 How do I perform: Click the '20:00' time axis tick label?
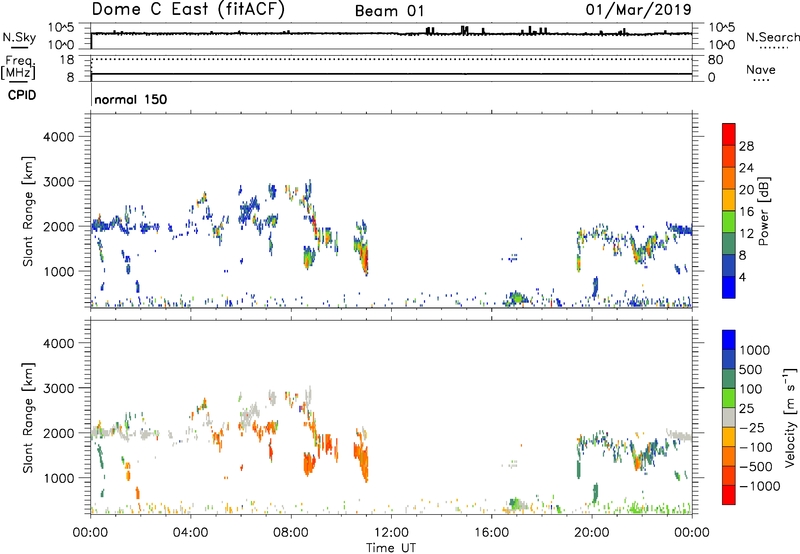591,533
